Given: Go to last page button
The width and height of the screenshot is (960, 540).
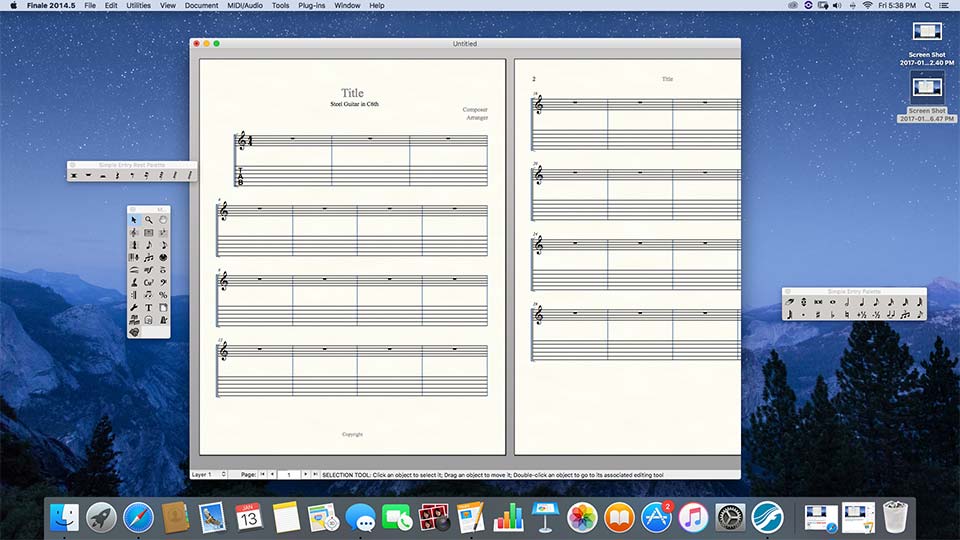Looking at the screenshot, I should [x=315, y=474].
